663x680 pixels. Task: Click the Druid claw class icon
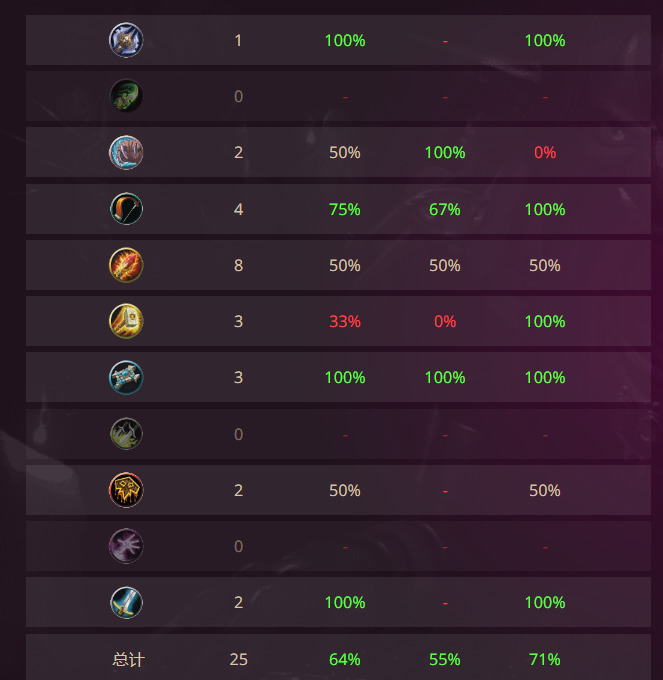pos(126,153)
